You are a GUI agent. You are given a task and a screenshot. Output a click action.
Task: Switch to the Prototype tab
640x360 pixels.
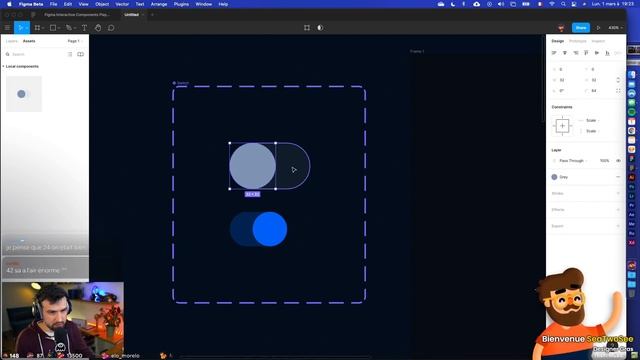click(578, 41)
